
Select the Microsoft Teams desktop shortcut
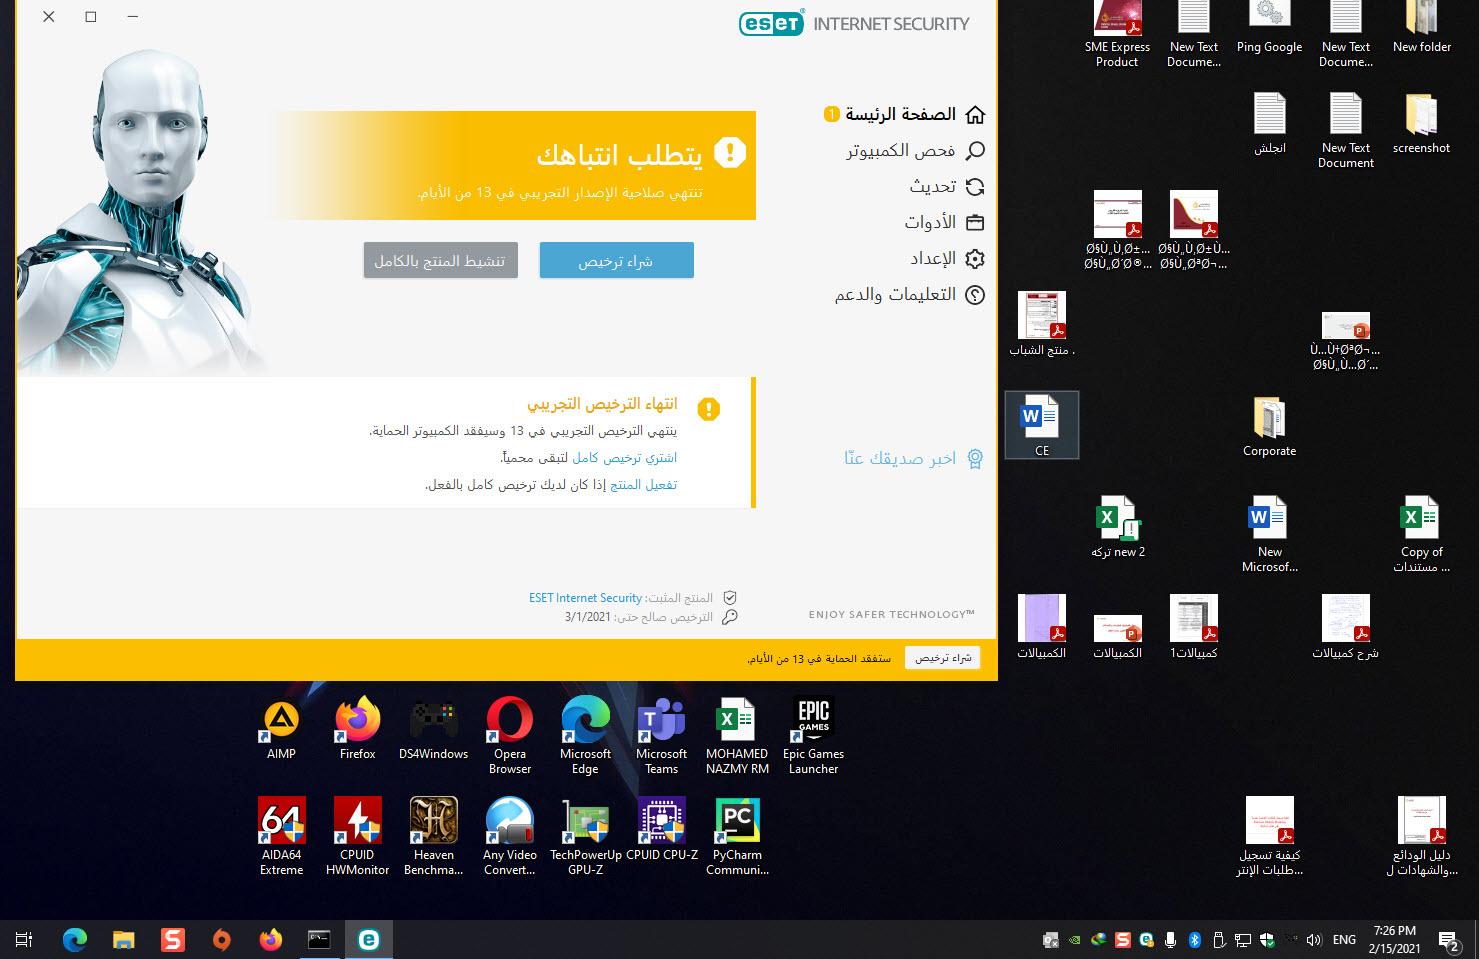pyautogui.click(x=661, y=736)
